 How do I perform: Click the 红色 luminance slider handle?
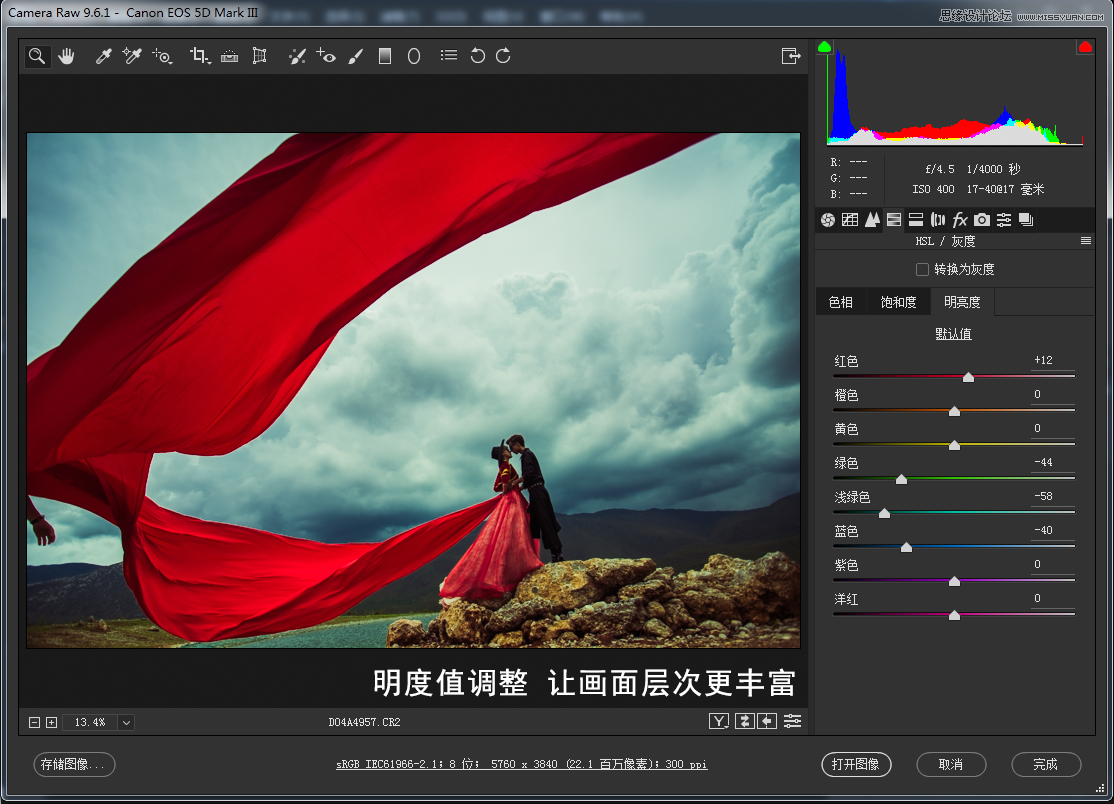tap(968, 377)
